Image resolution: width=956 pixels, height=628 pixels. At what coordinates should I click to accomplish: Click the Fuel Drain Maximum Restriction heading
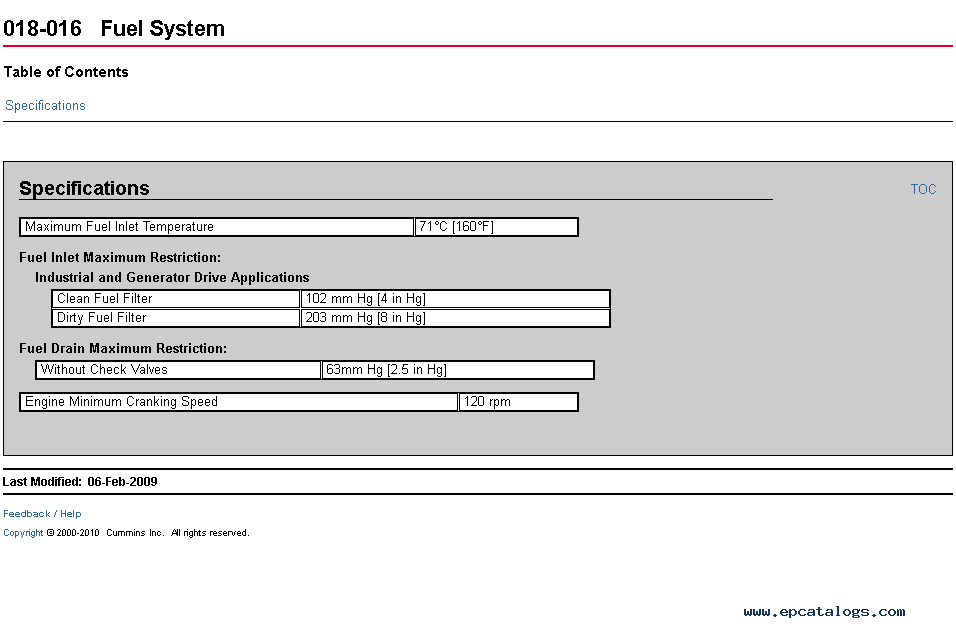click(123, 349)
